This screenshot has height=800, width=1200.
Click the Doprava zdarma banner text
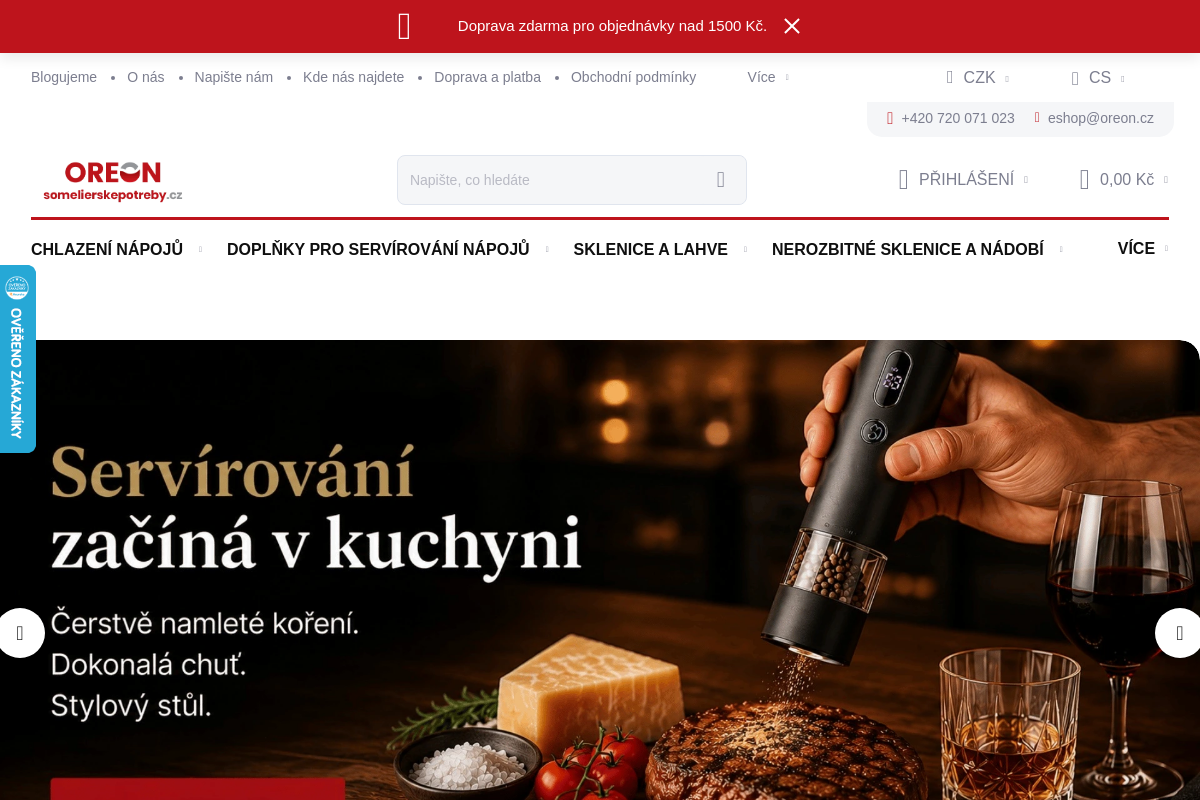[612, 26]
